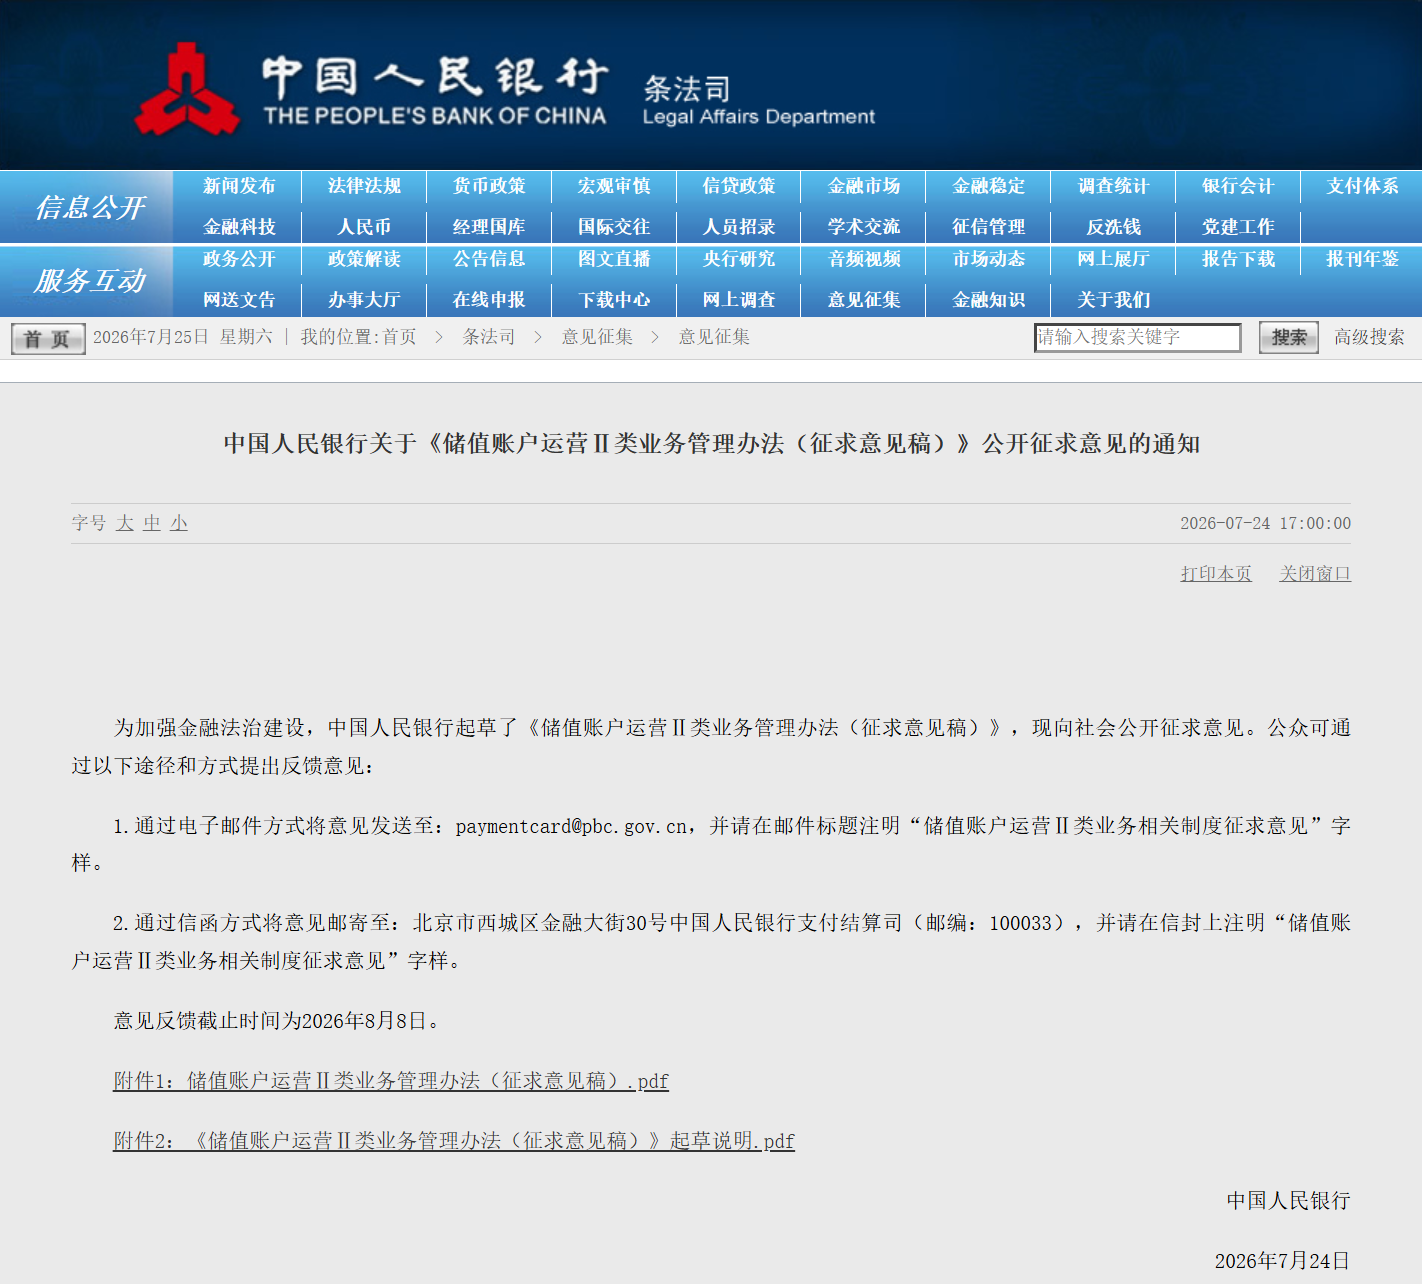Set font size to 大

[x=125, y=523]
